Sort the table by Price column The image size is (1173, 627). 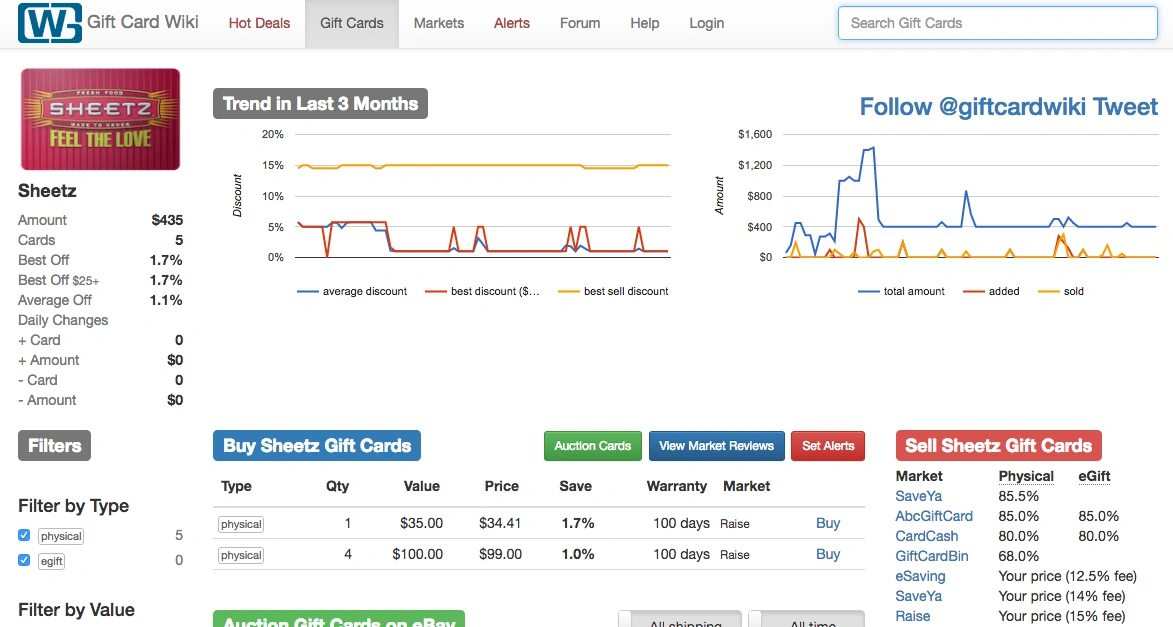pos(501,486)
